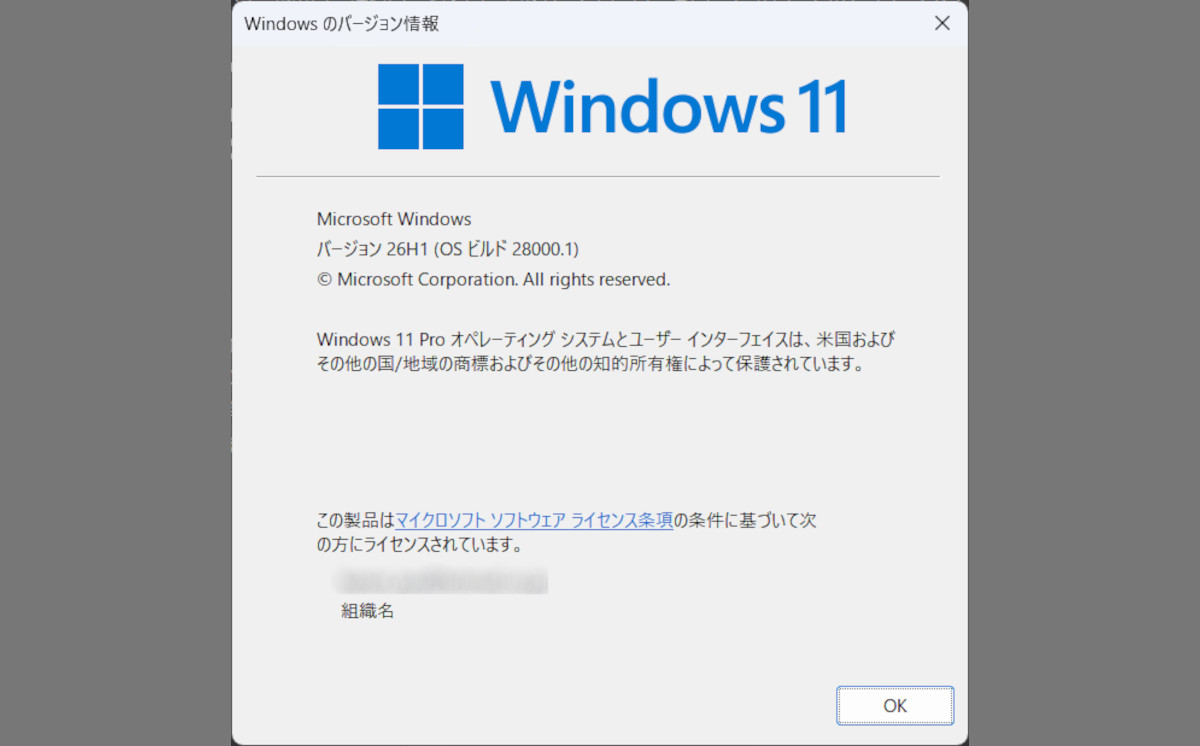This screenshot has height=746, width=1200.
Task: Select the "Microsoft Windows" text line
Action: [394, 219]
